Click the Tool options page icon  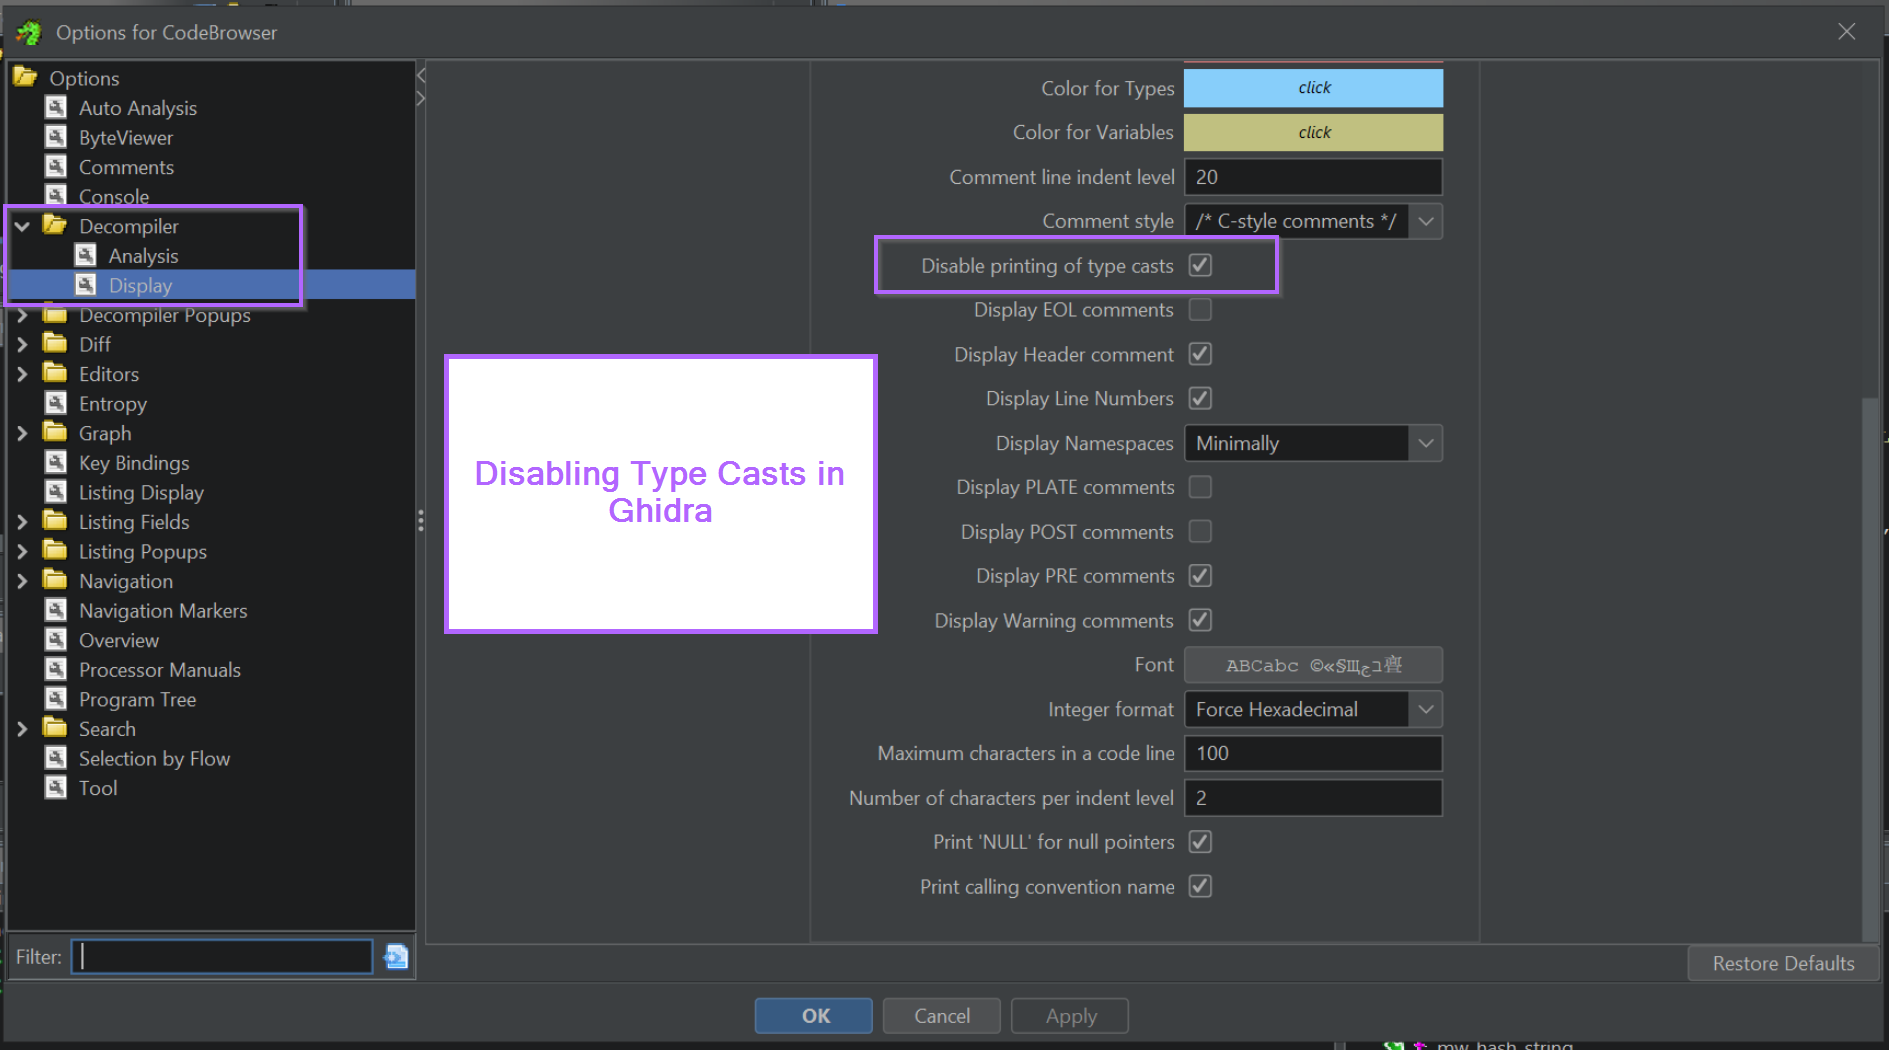point(56,787)
